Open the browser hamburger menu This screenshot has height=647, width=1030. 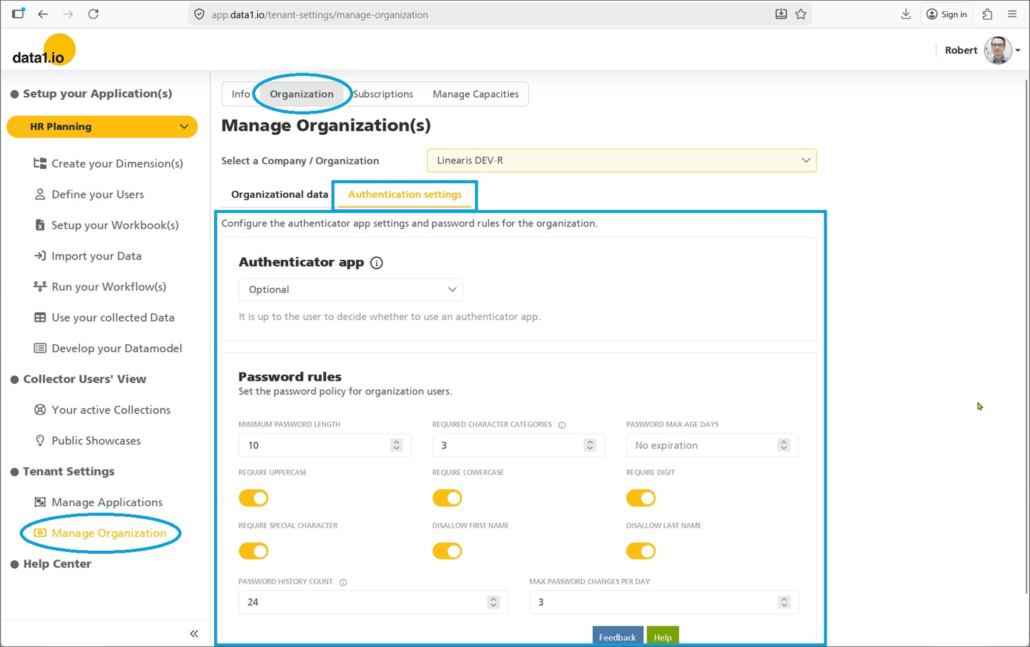[1013, 14]
